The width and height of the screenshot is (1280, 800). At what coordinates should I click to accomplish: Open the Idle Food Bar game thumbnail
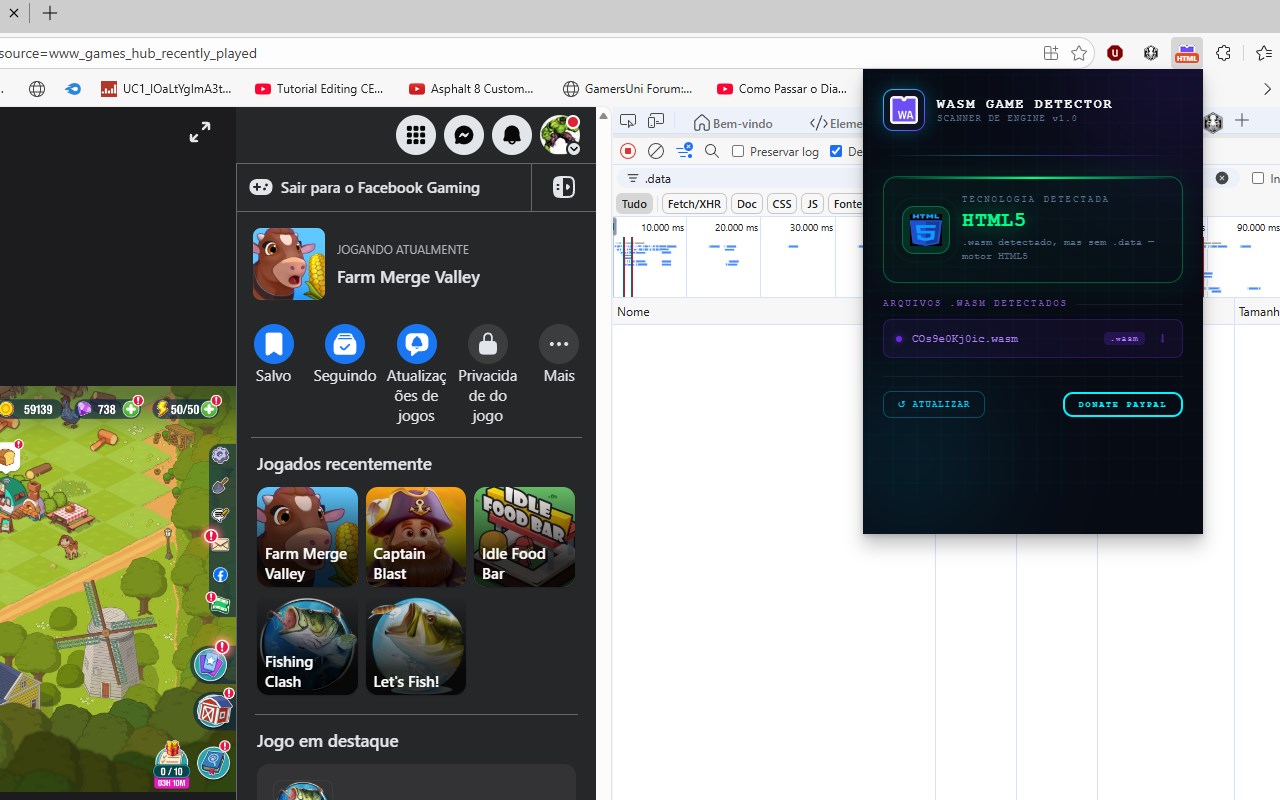(x=524, y=537)
